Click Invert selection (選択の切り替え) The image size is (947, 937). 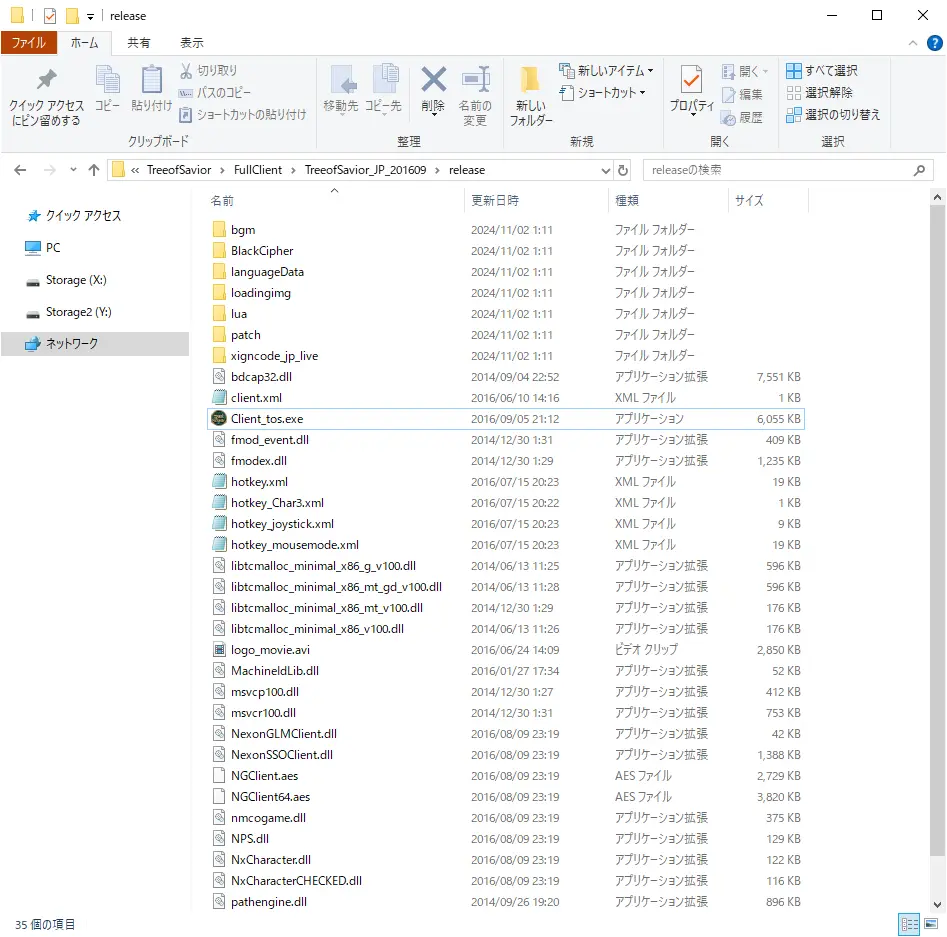[x=833, y=115]
